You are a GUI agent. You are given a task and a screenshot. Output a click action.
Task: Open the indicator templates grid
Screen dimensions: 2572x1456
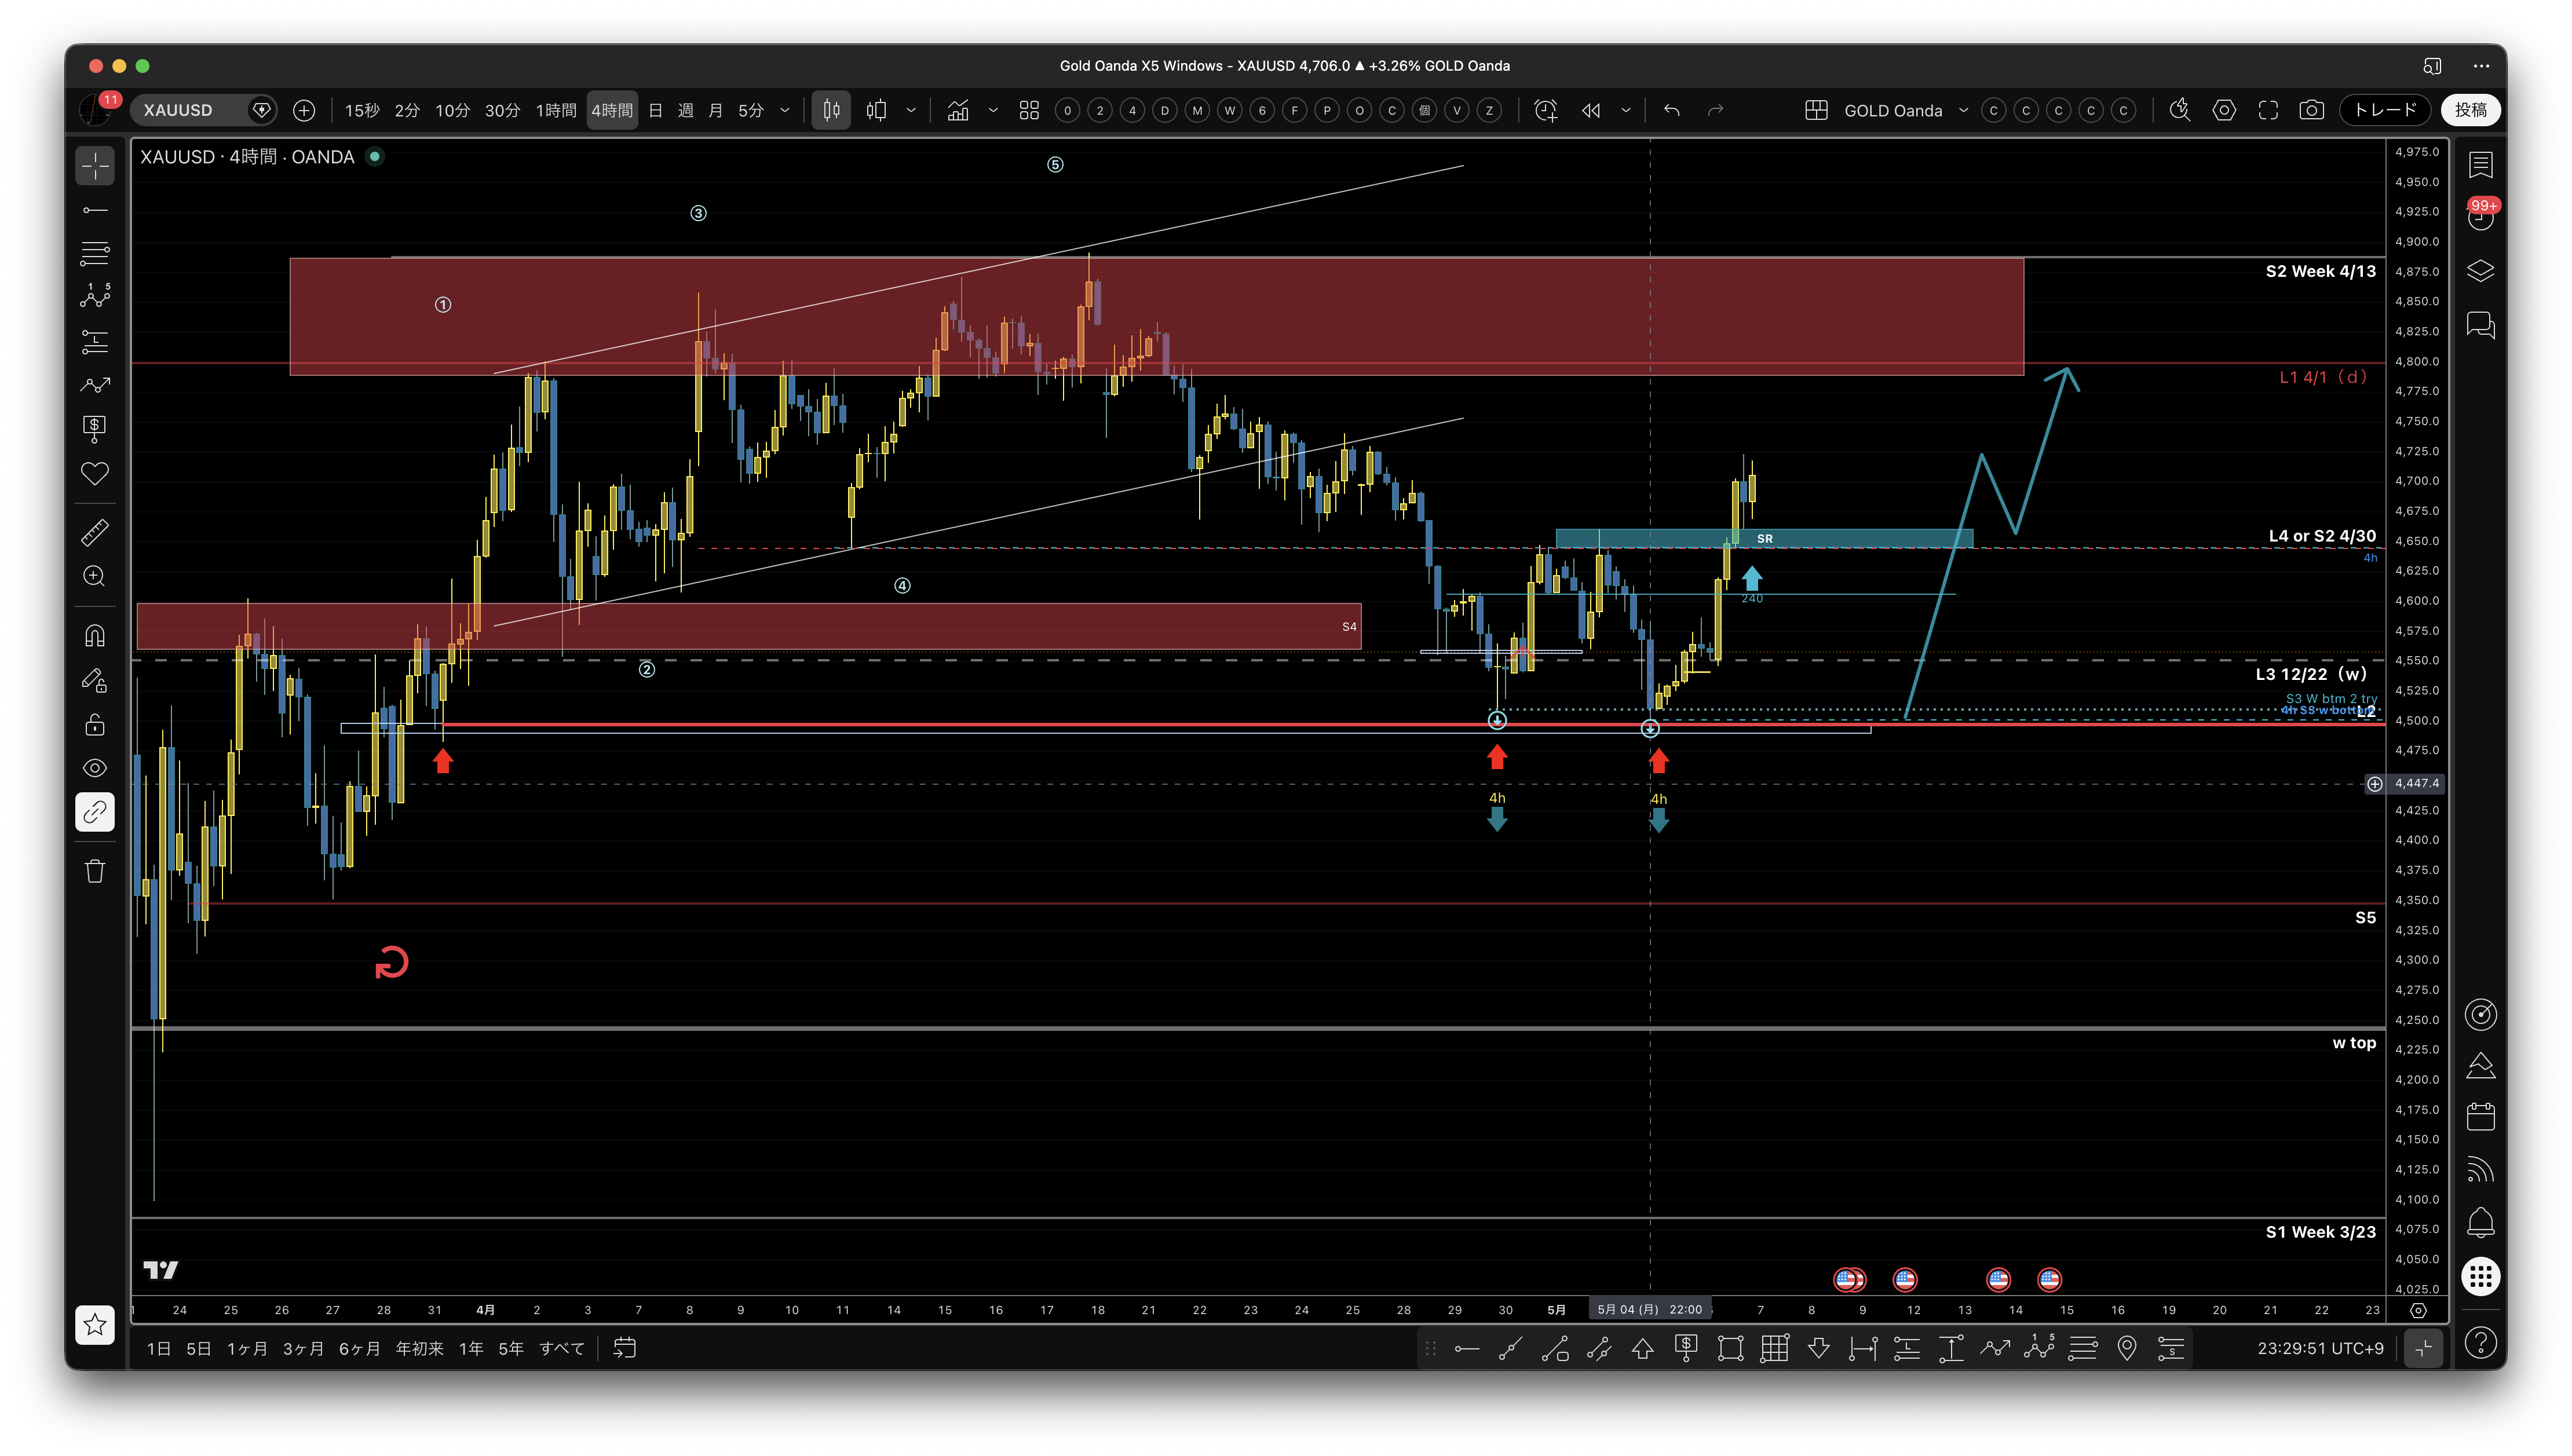(1029, 110)
